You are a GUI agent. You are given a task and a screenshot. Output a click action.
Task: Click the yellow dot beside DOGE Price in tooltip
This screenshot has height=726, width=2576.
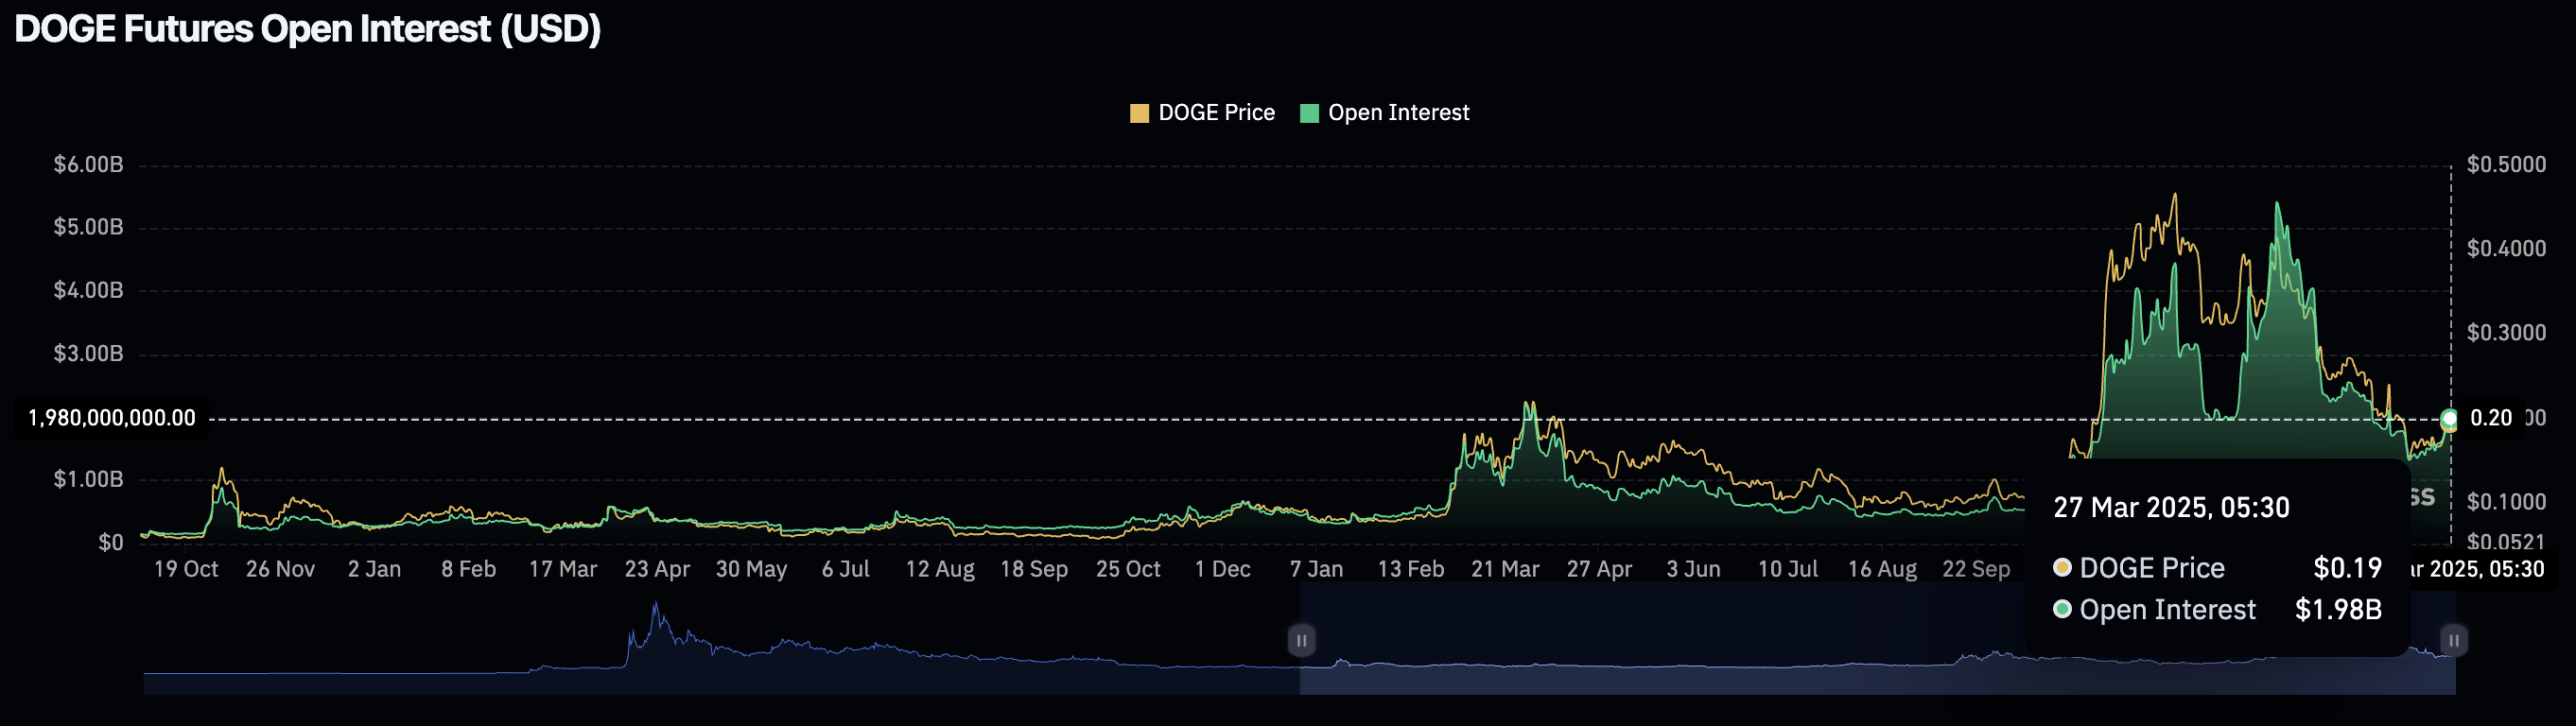(x=2062, y=568)
